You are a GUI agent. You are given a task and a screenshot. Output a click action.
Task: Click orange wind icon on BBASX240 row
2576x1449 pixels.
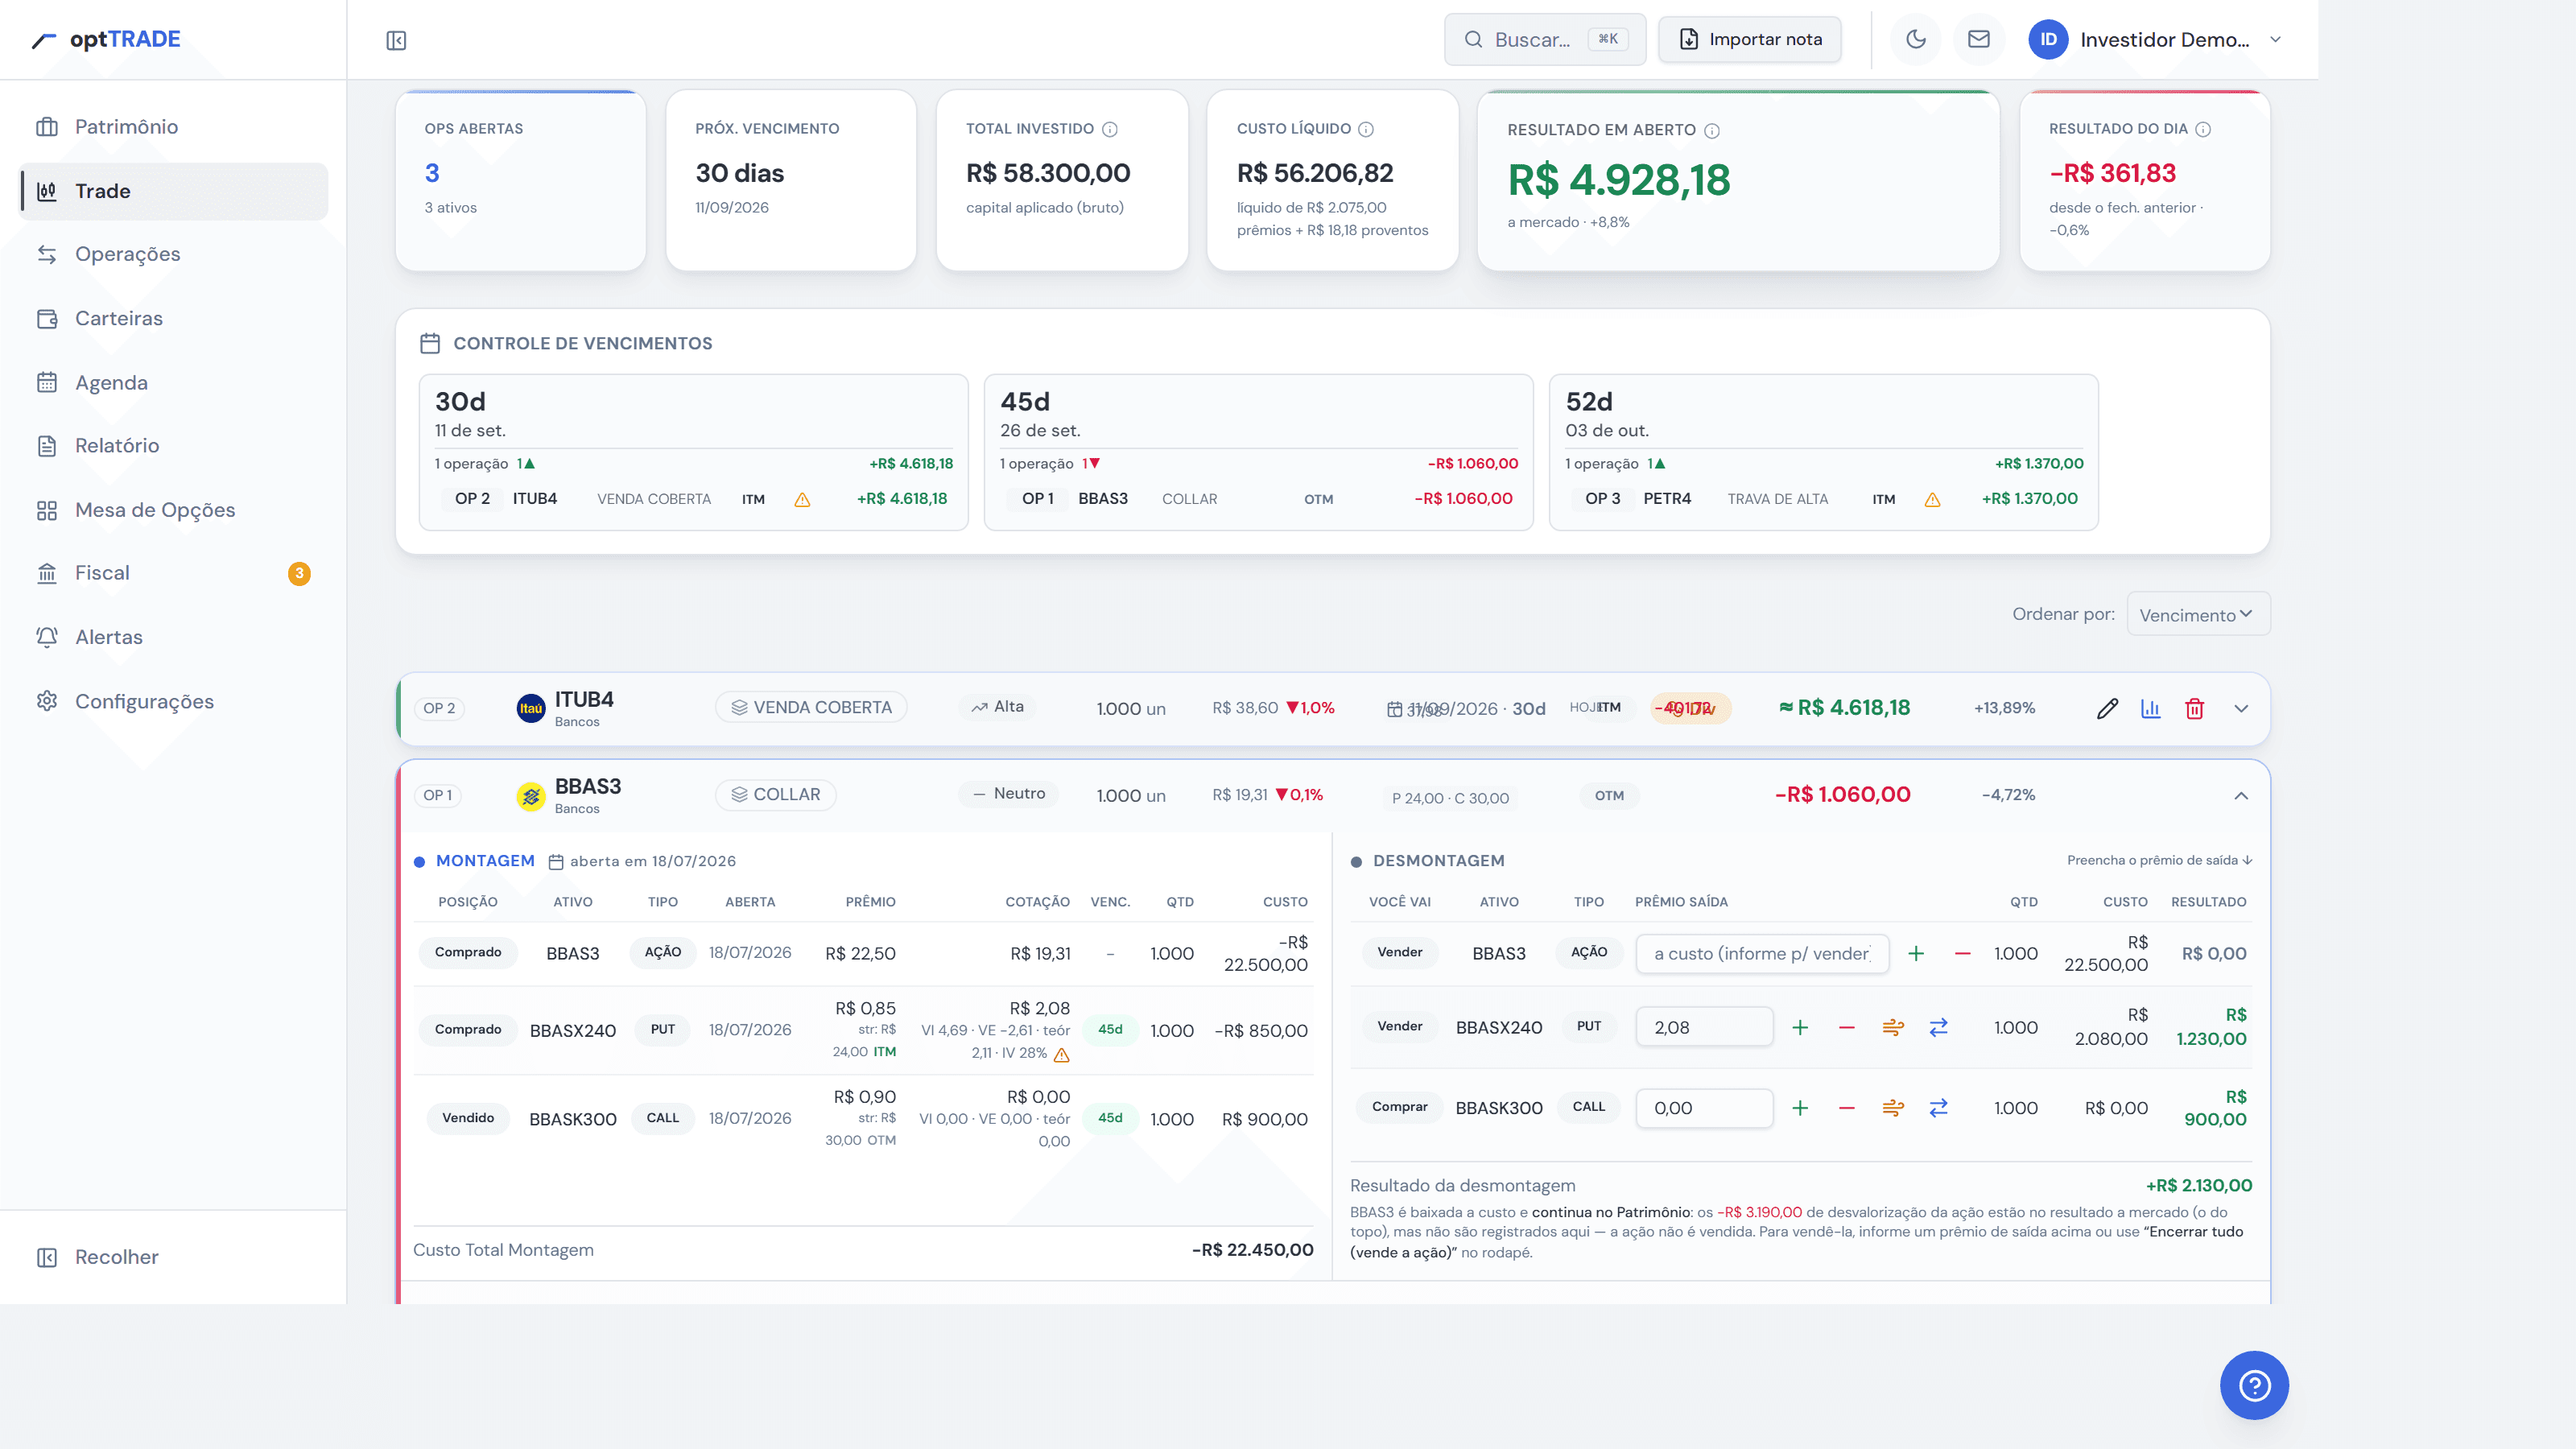click(x=1893, y=1027)
